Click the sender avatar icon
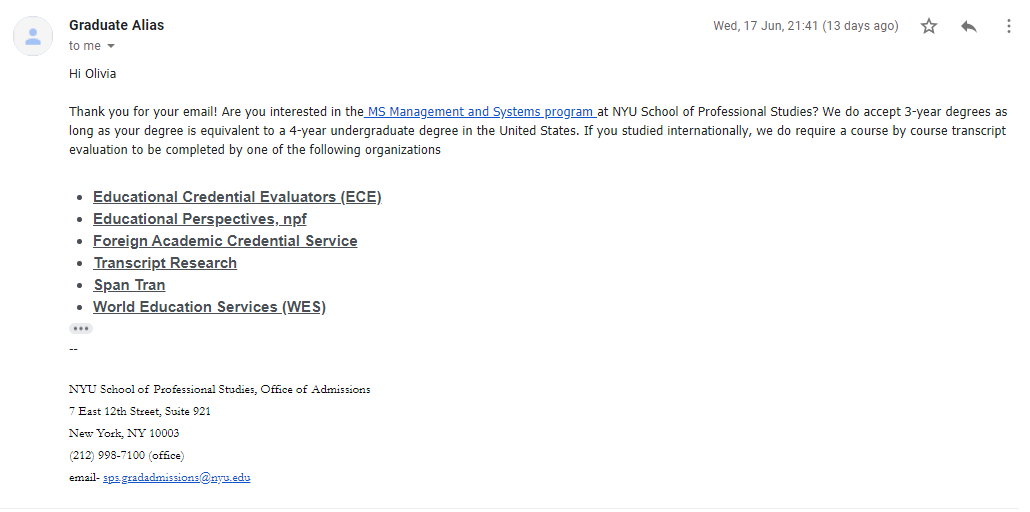 pos(33,36)
